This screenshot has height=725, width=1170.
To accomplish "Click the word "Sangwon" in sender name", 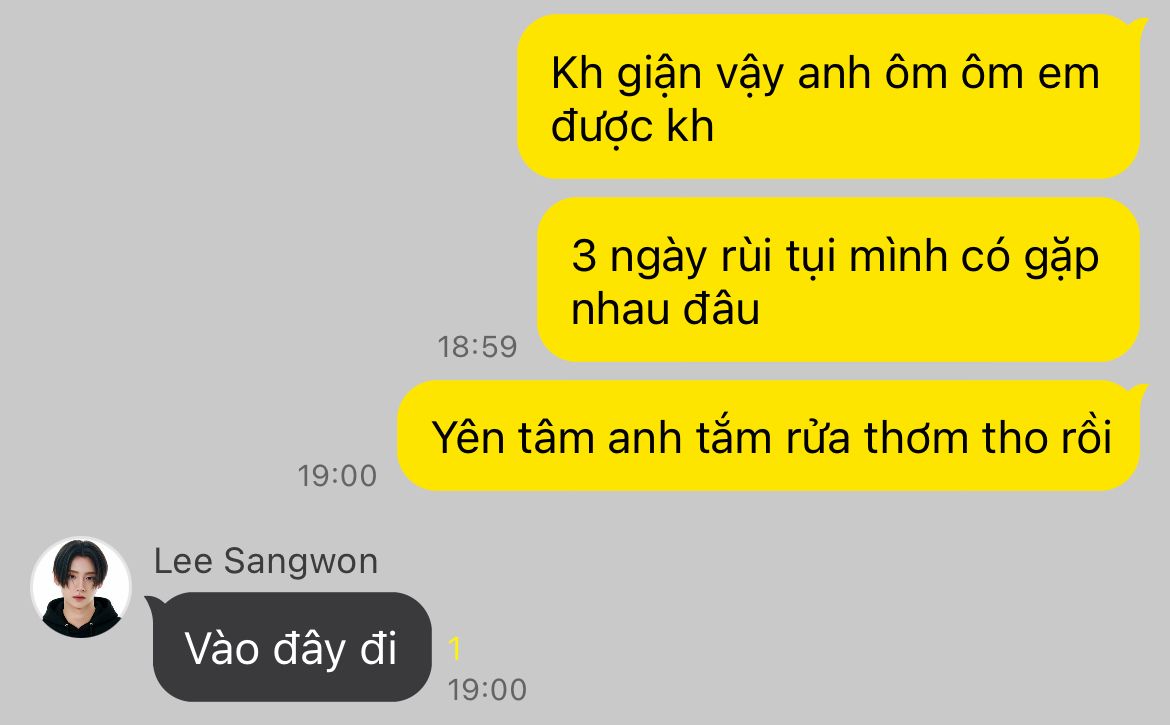I will point(301,562).
